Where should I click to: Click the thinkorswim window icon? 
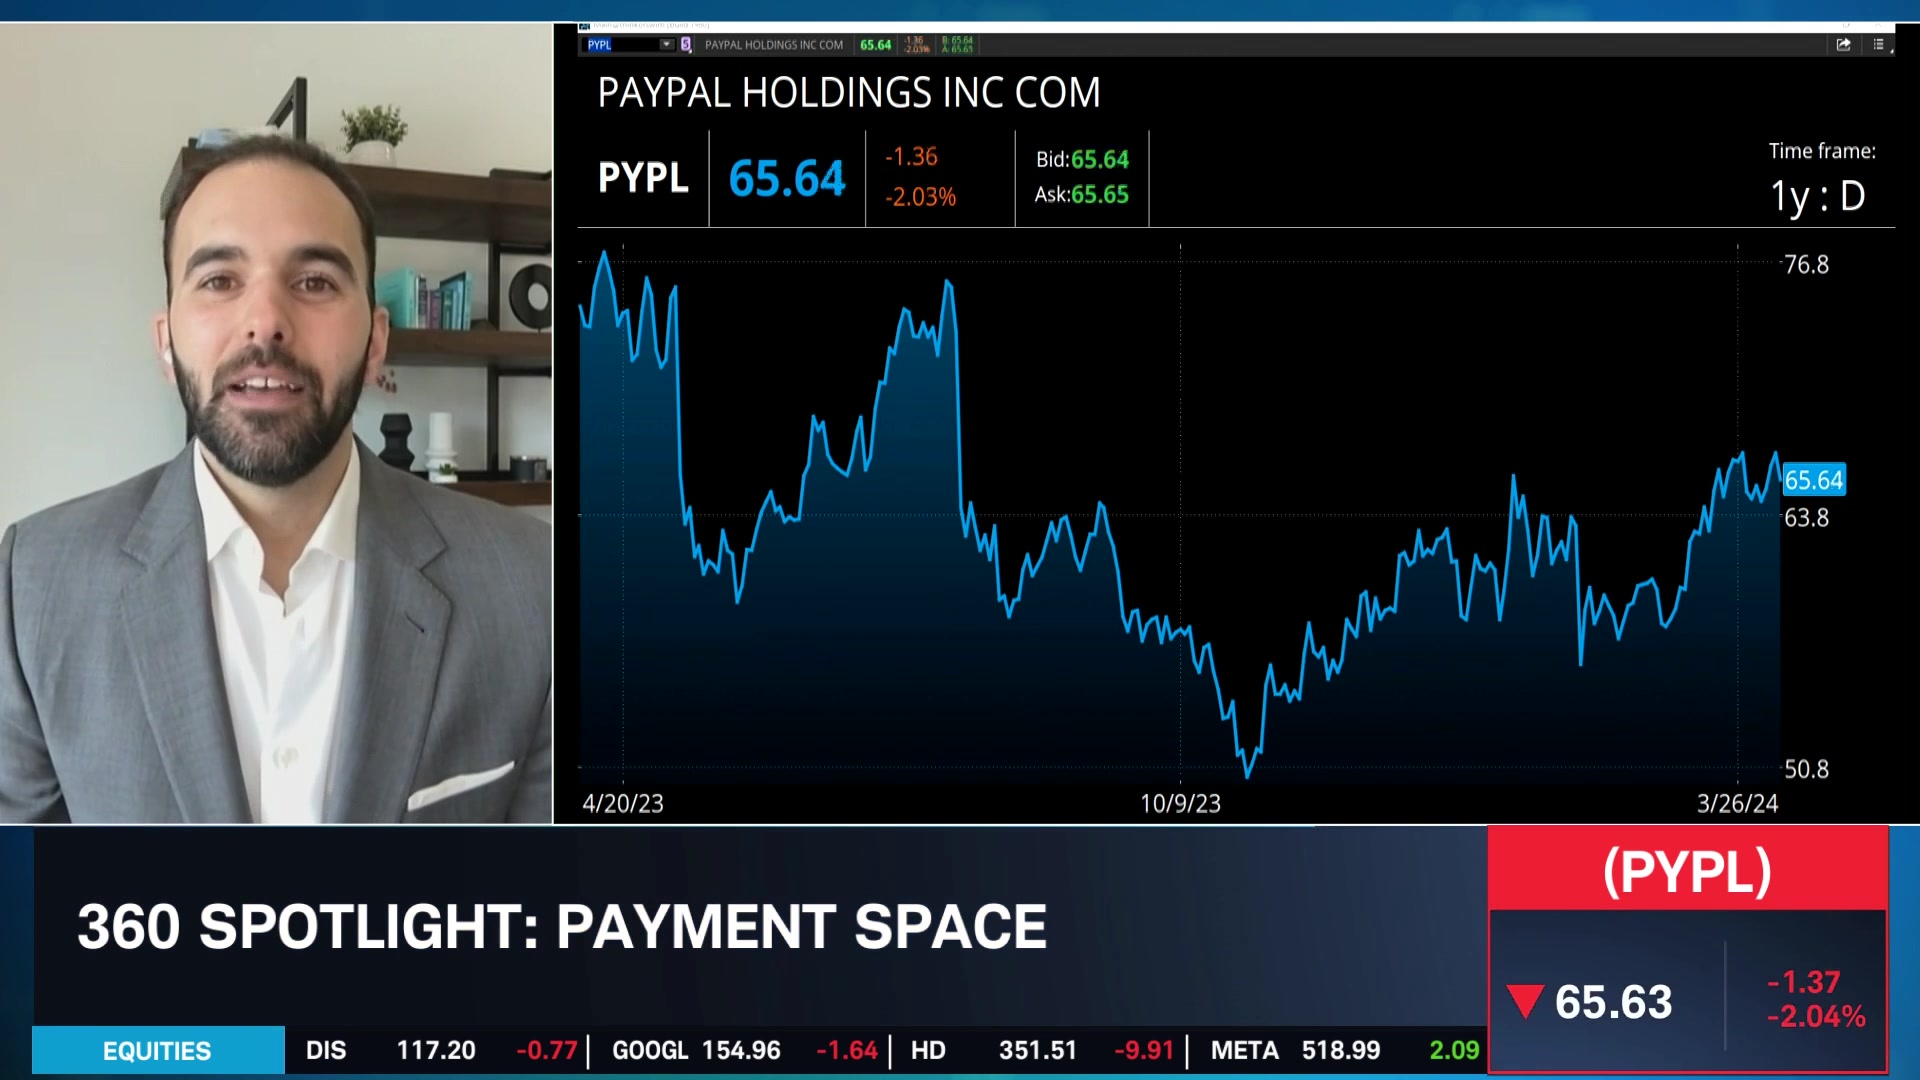585,26
